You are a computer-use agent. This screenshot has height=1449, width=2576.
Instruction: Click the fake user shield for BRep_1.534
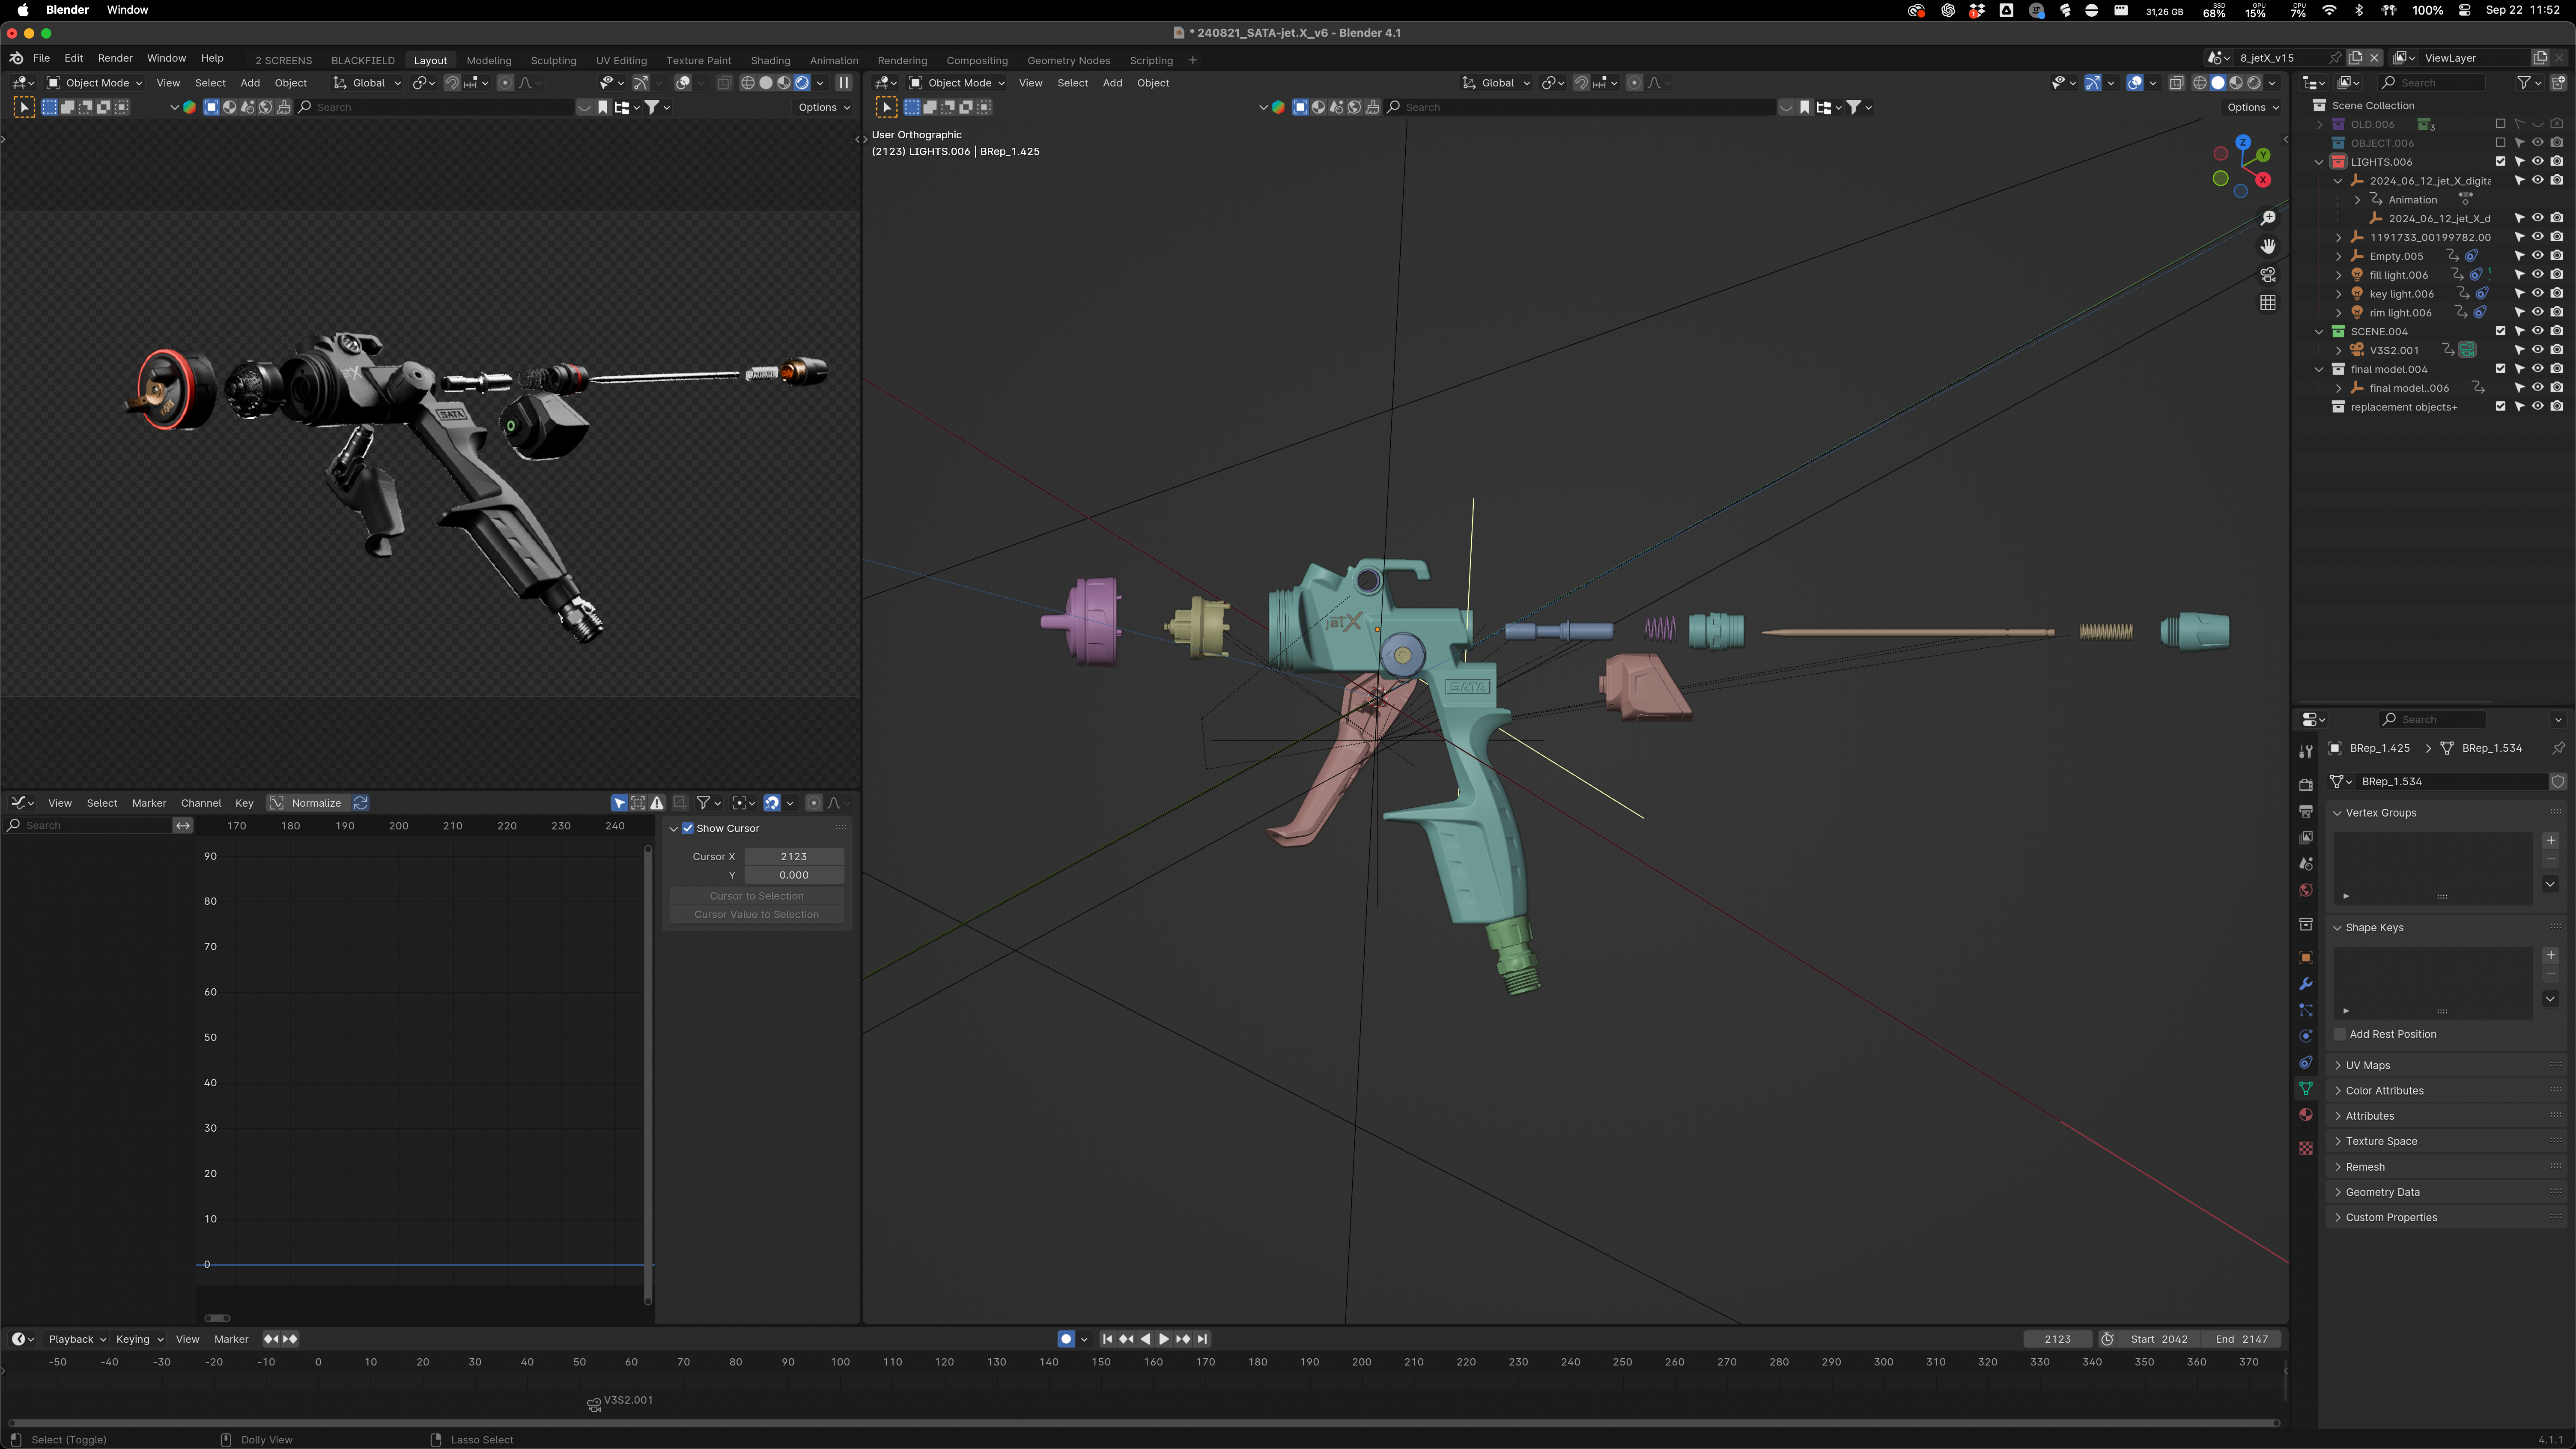coord(2558,781)
